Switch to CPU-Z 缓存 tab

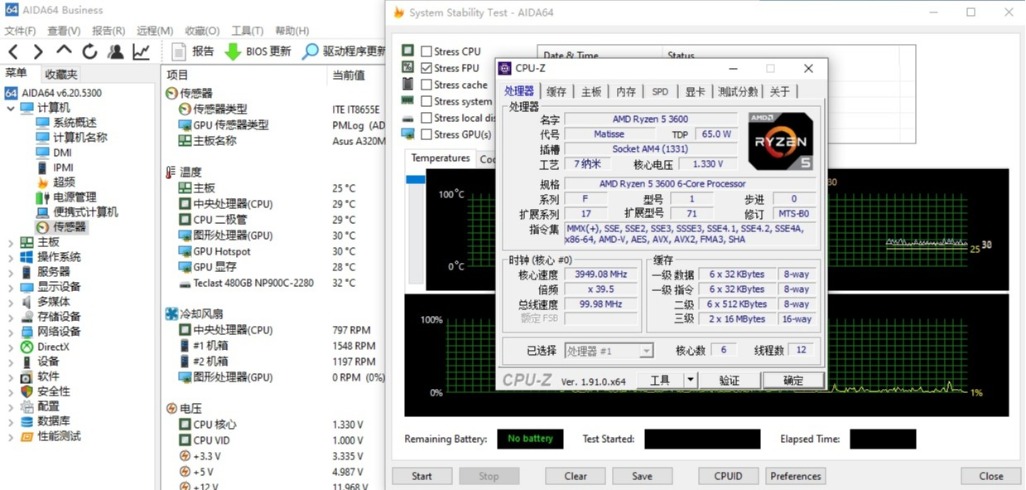coord(556,92)
